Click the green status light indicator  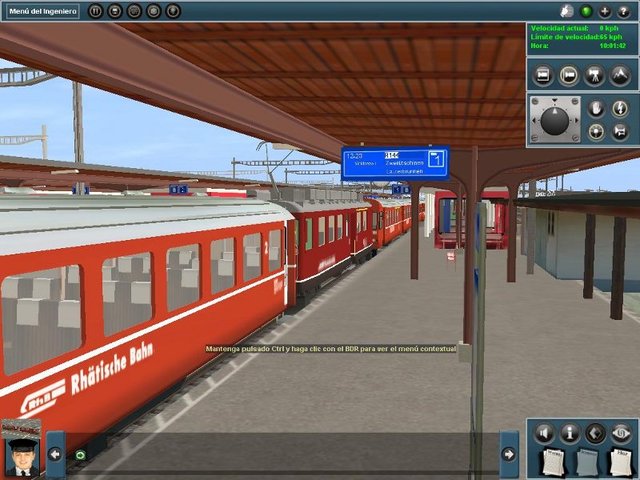pos(585,11)
